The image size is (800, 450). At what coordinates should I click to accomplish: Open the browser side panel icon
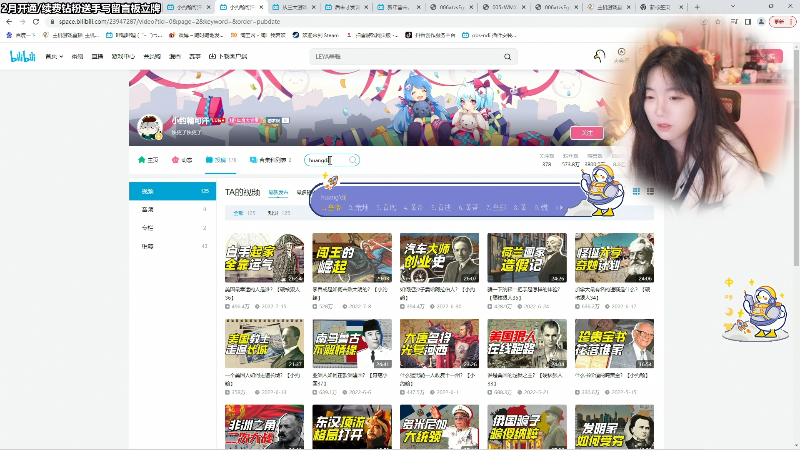747,22
